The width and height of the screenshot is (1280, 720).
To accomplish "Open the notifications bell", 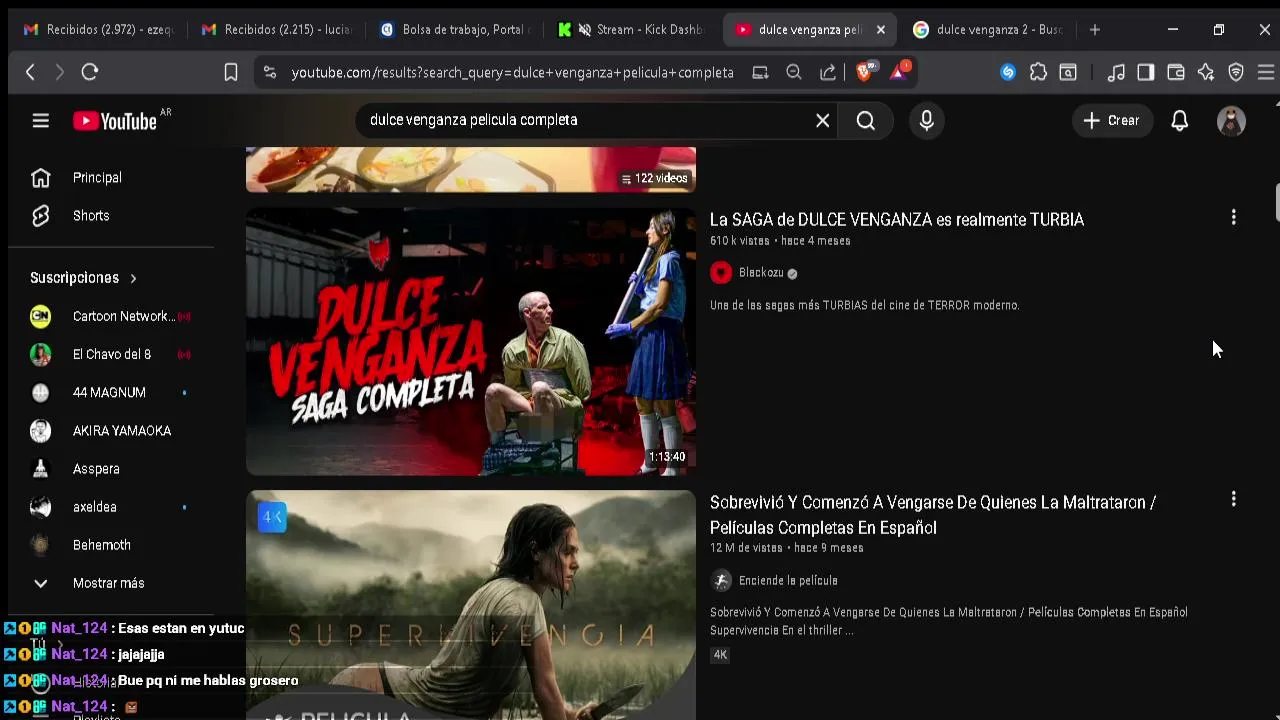I will (x=1180, y=121).
